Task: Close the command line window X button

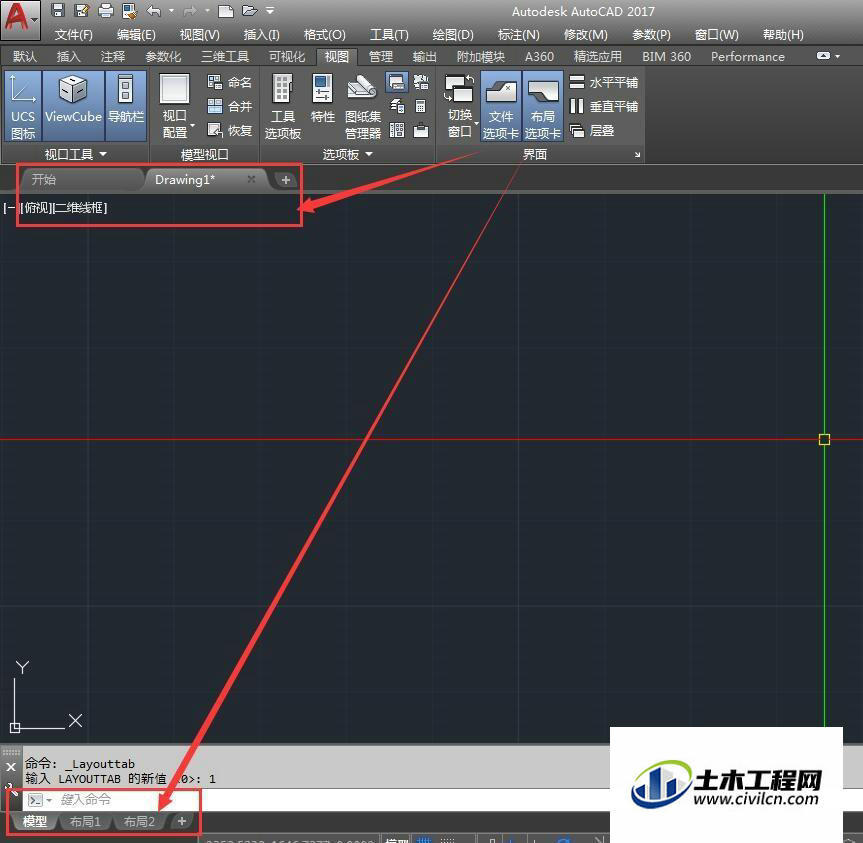Action: coord(11,767)
